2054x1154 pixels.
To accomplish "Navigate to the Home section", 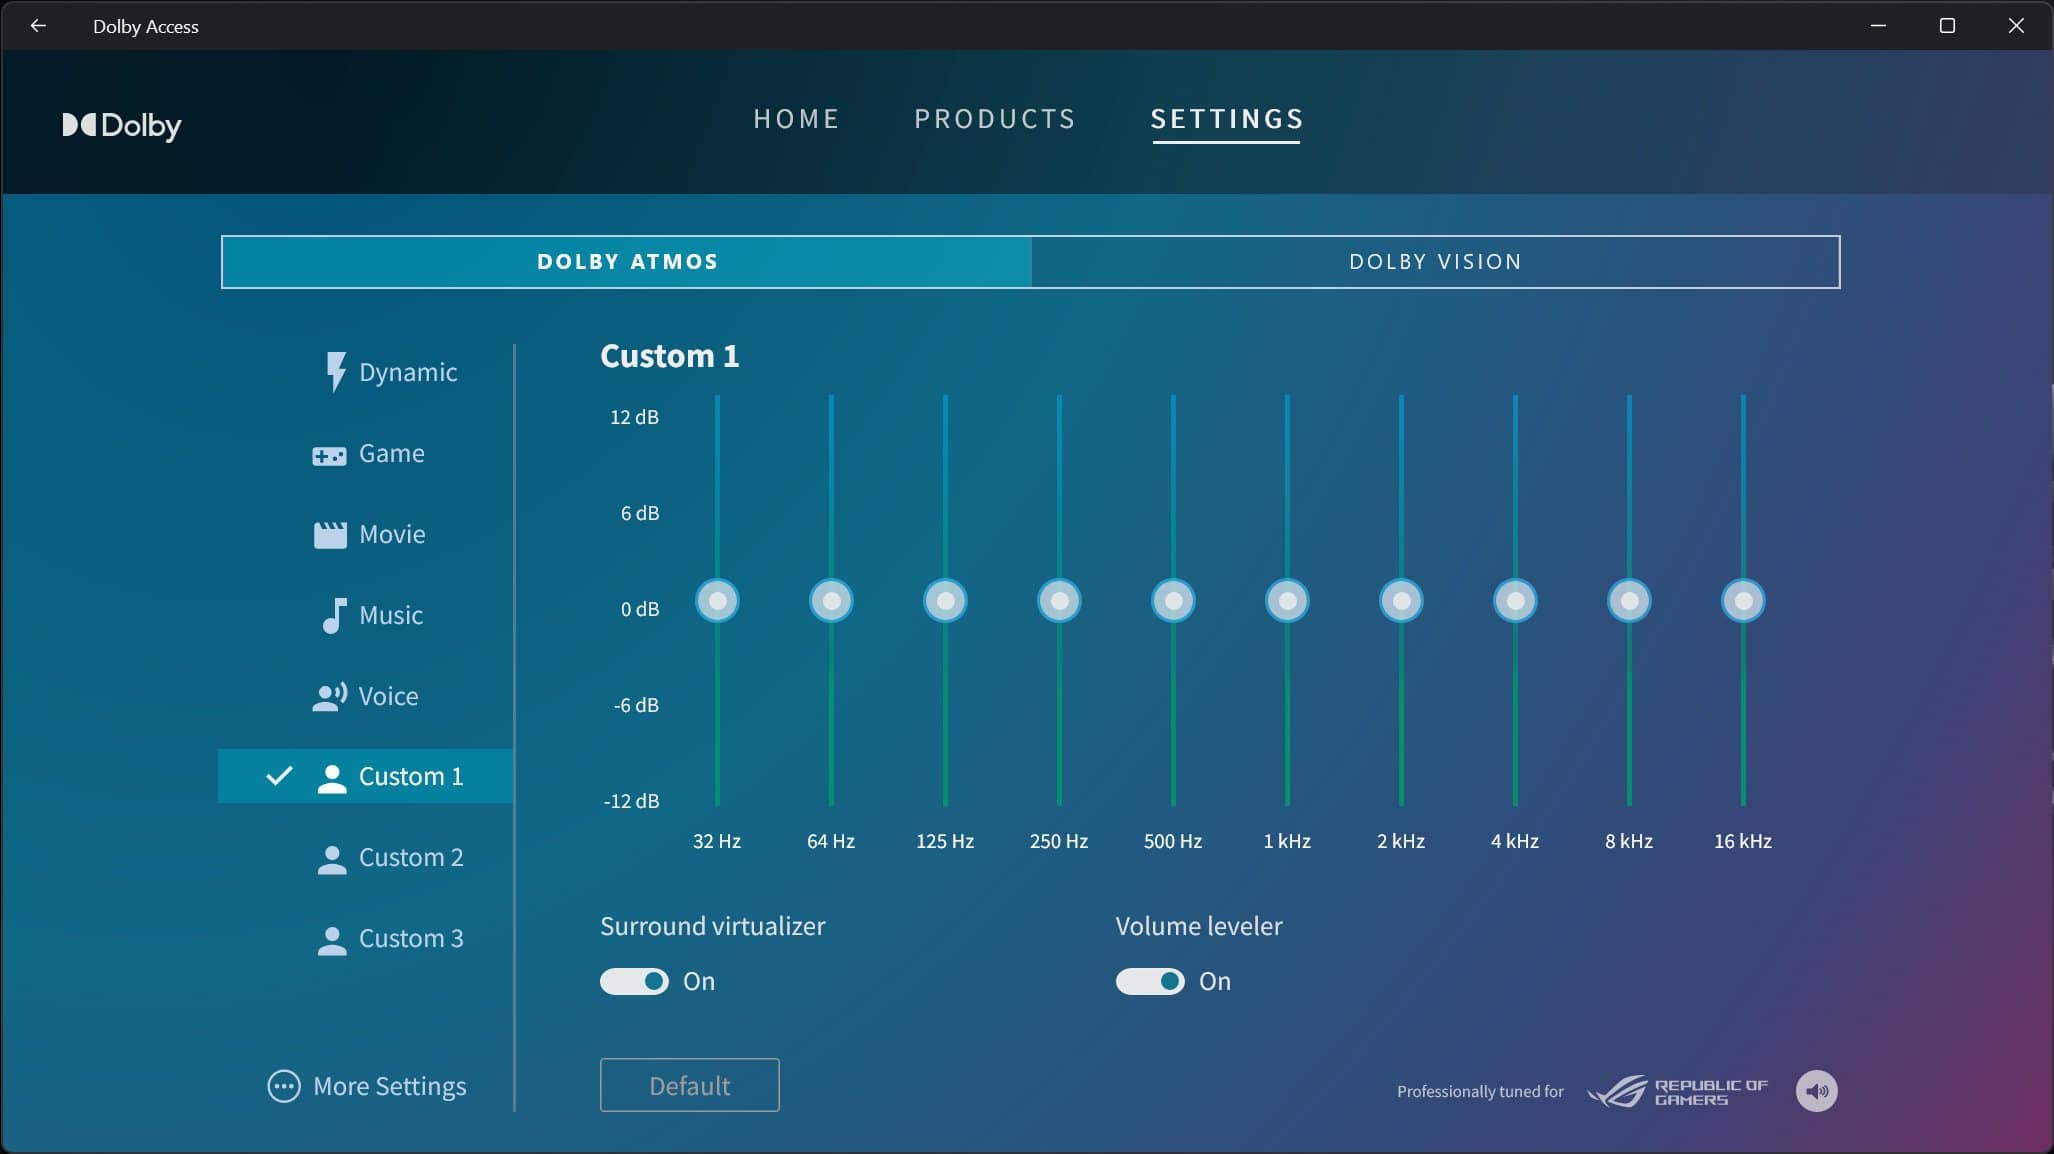I will coord(798,117).
